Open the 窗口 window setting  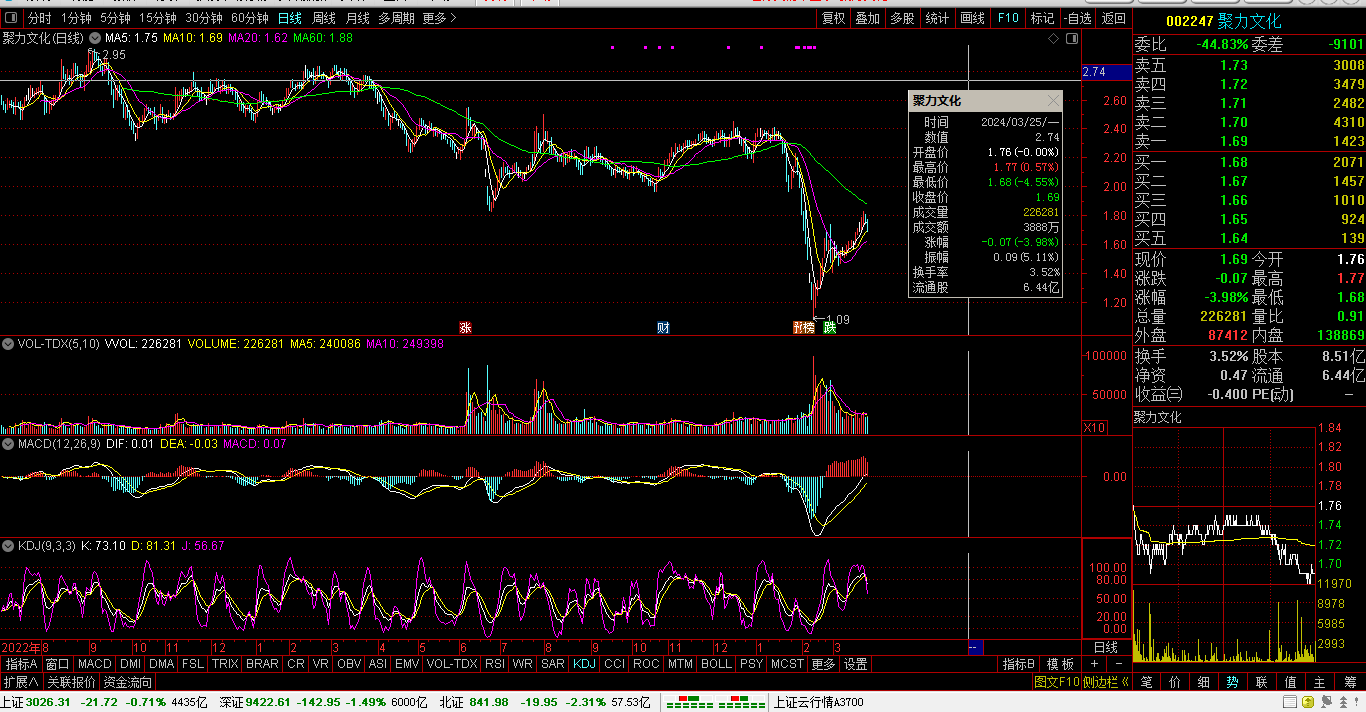pos(58,664)
